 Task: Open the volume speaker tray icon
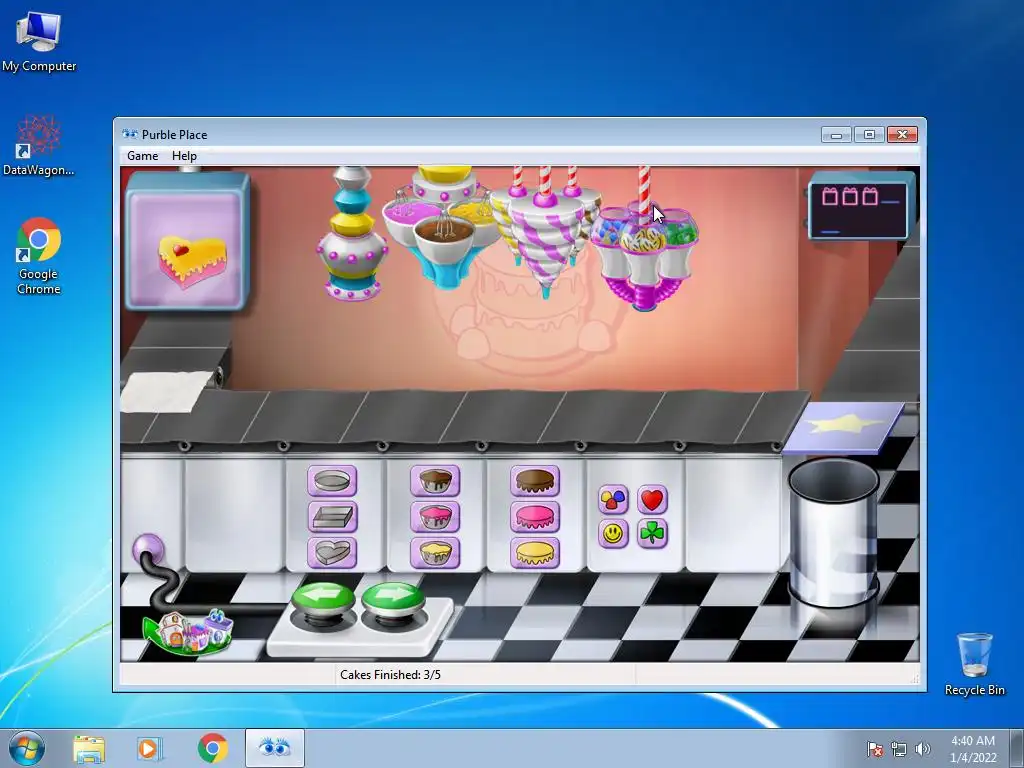923,749
